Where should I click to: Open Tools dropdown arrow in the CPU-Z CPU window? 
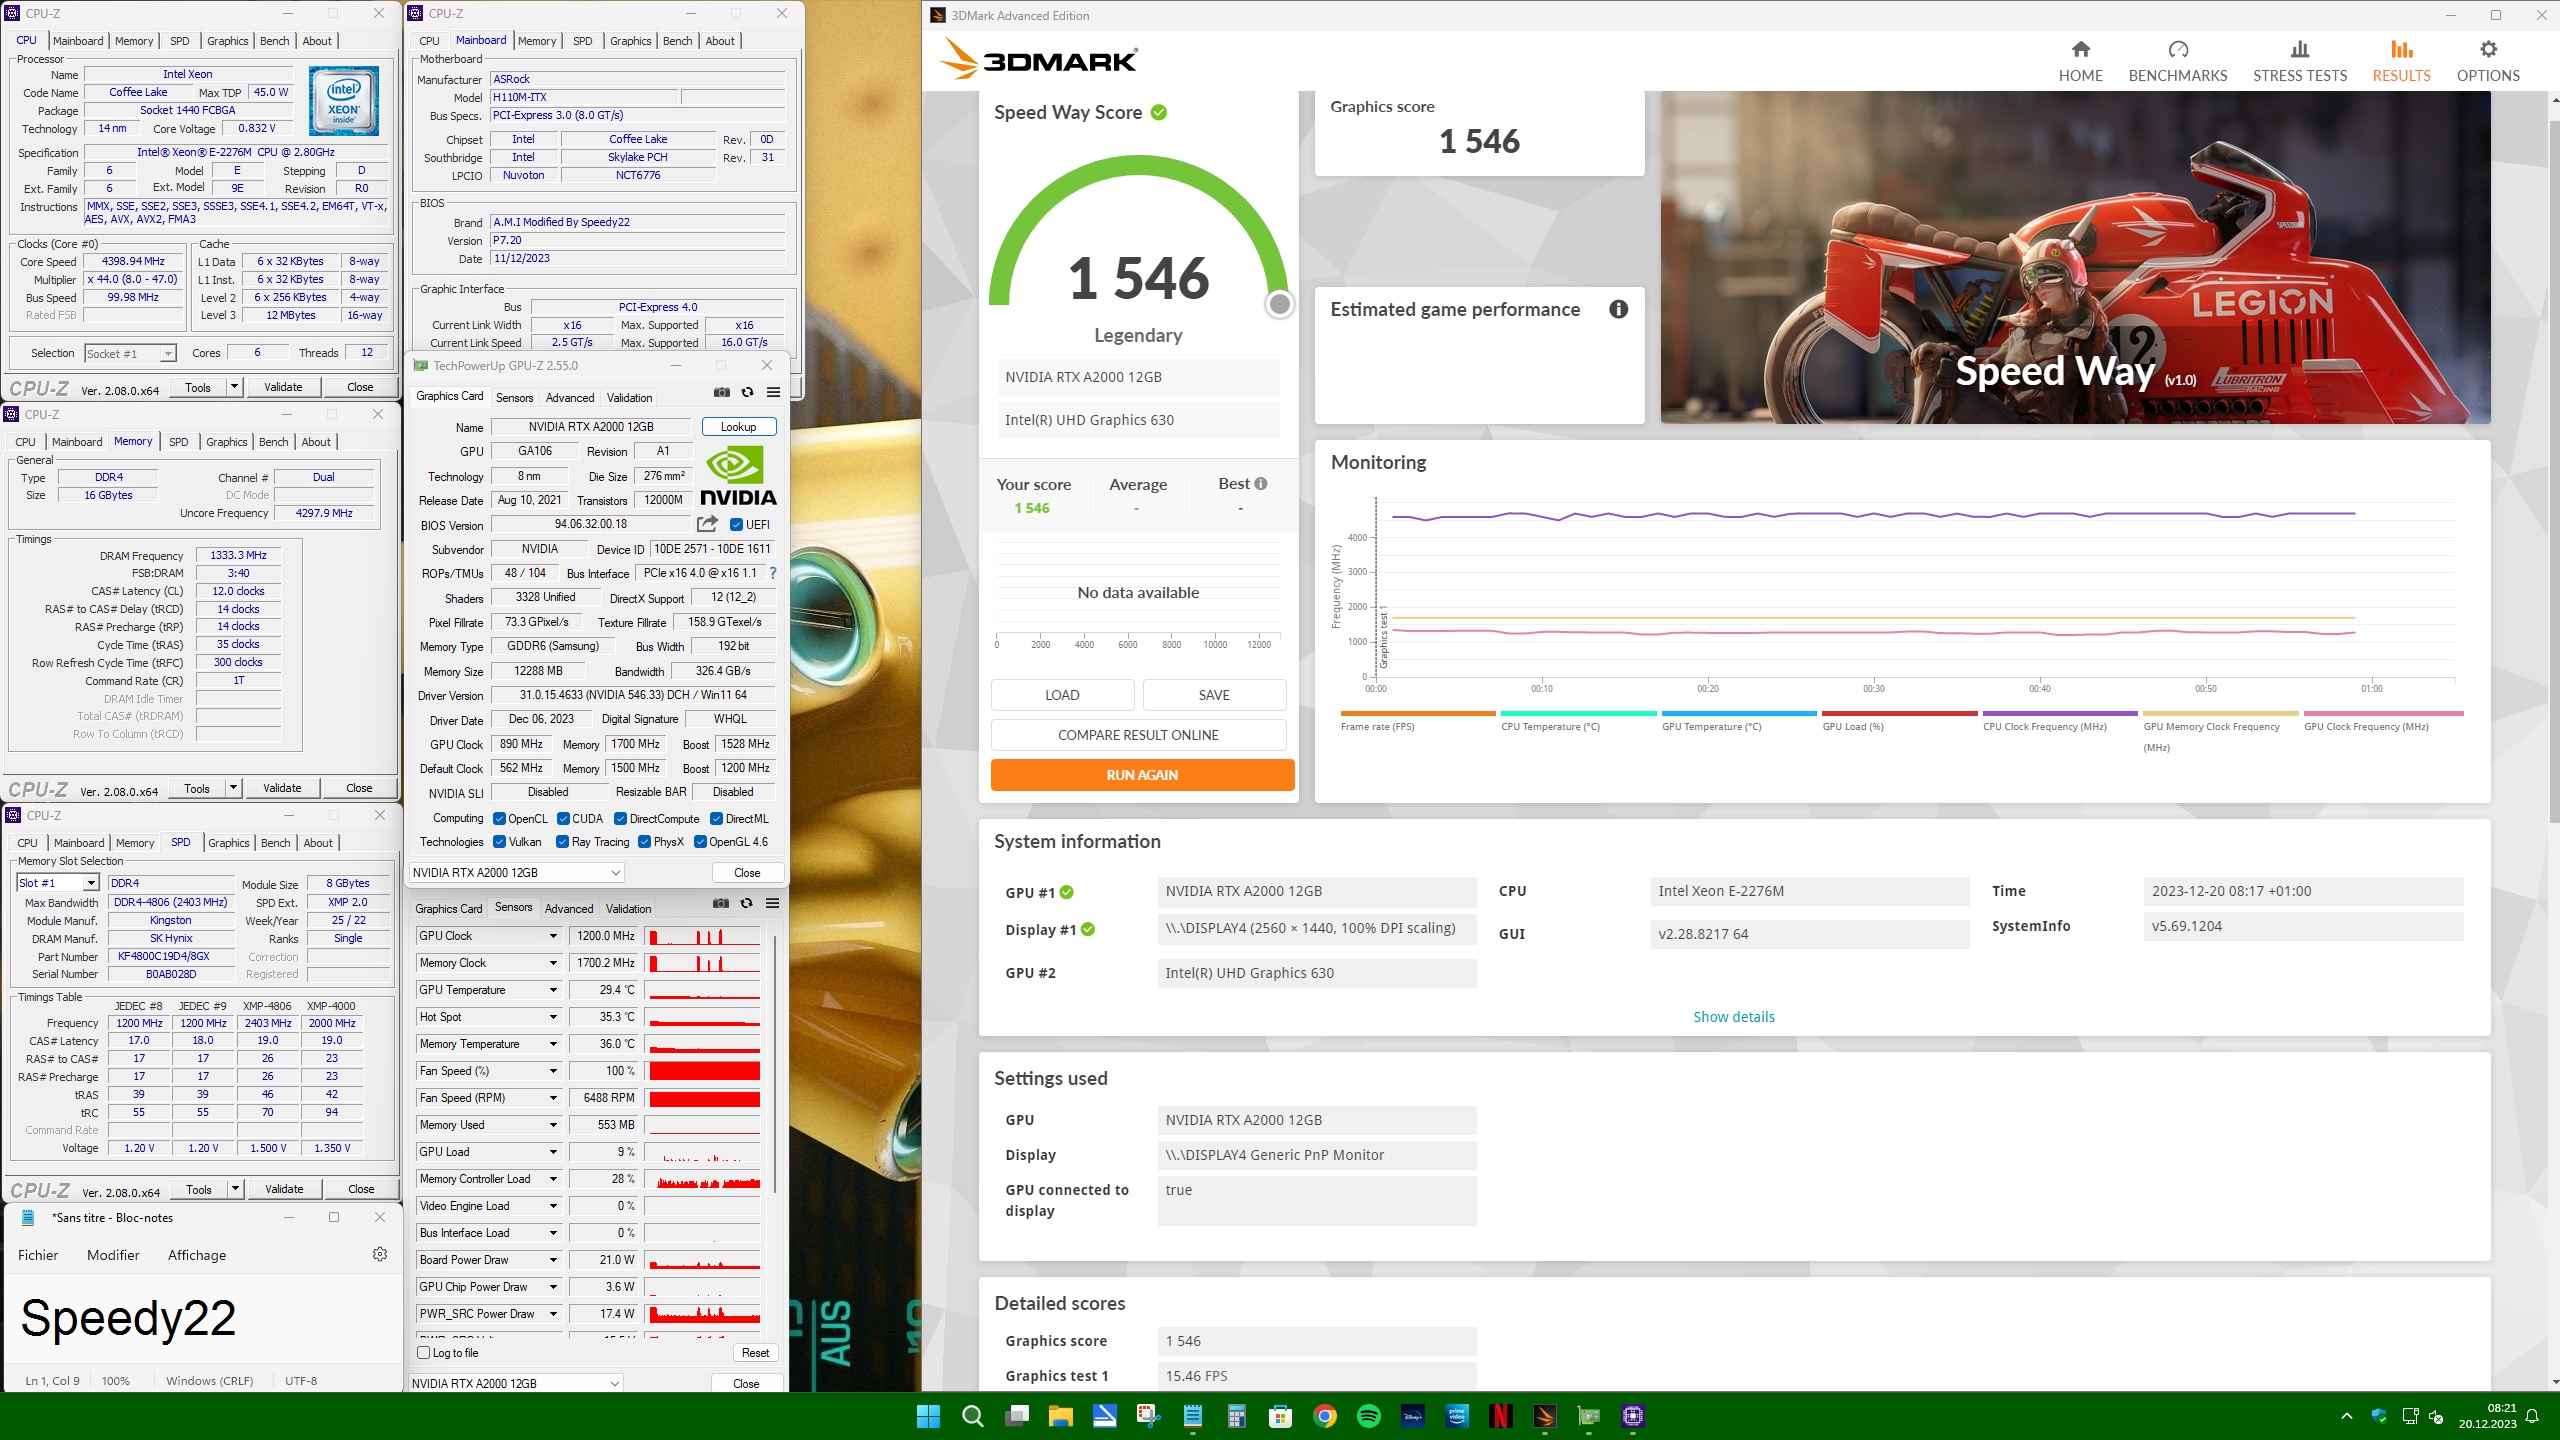pos(235,387)
